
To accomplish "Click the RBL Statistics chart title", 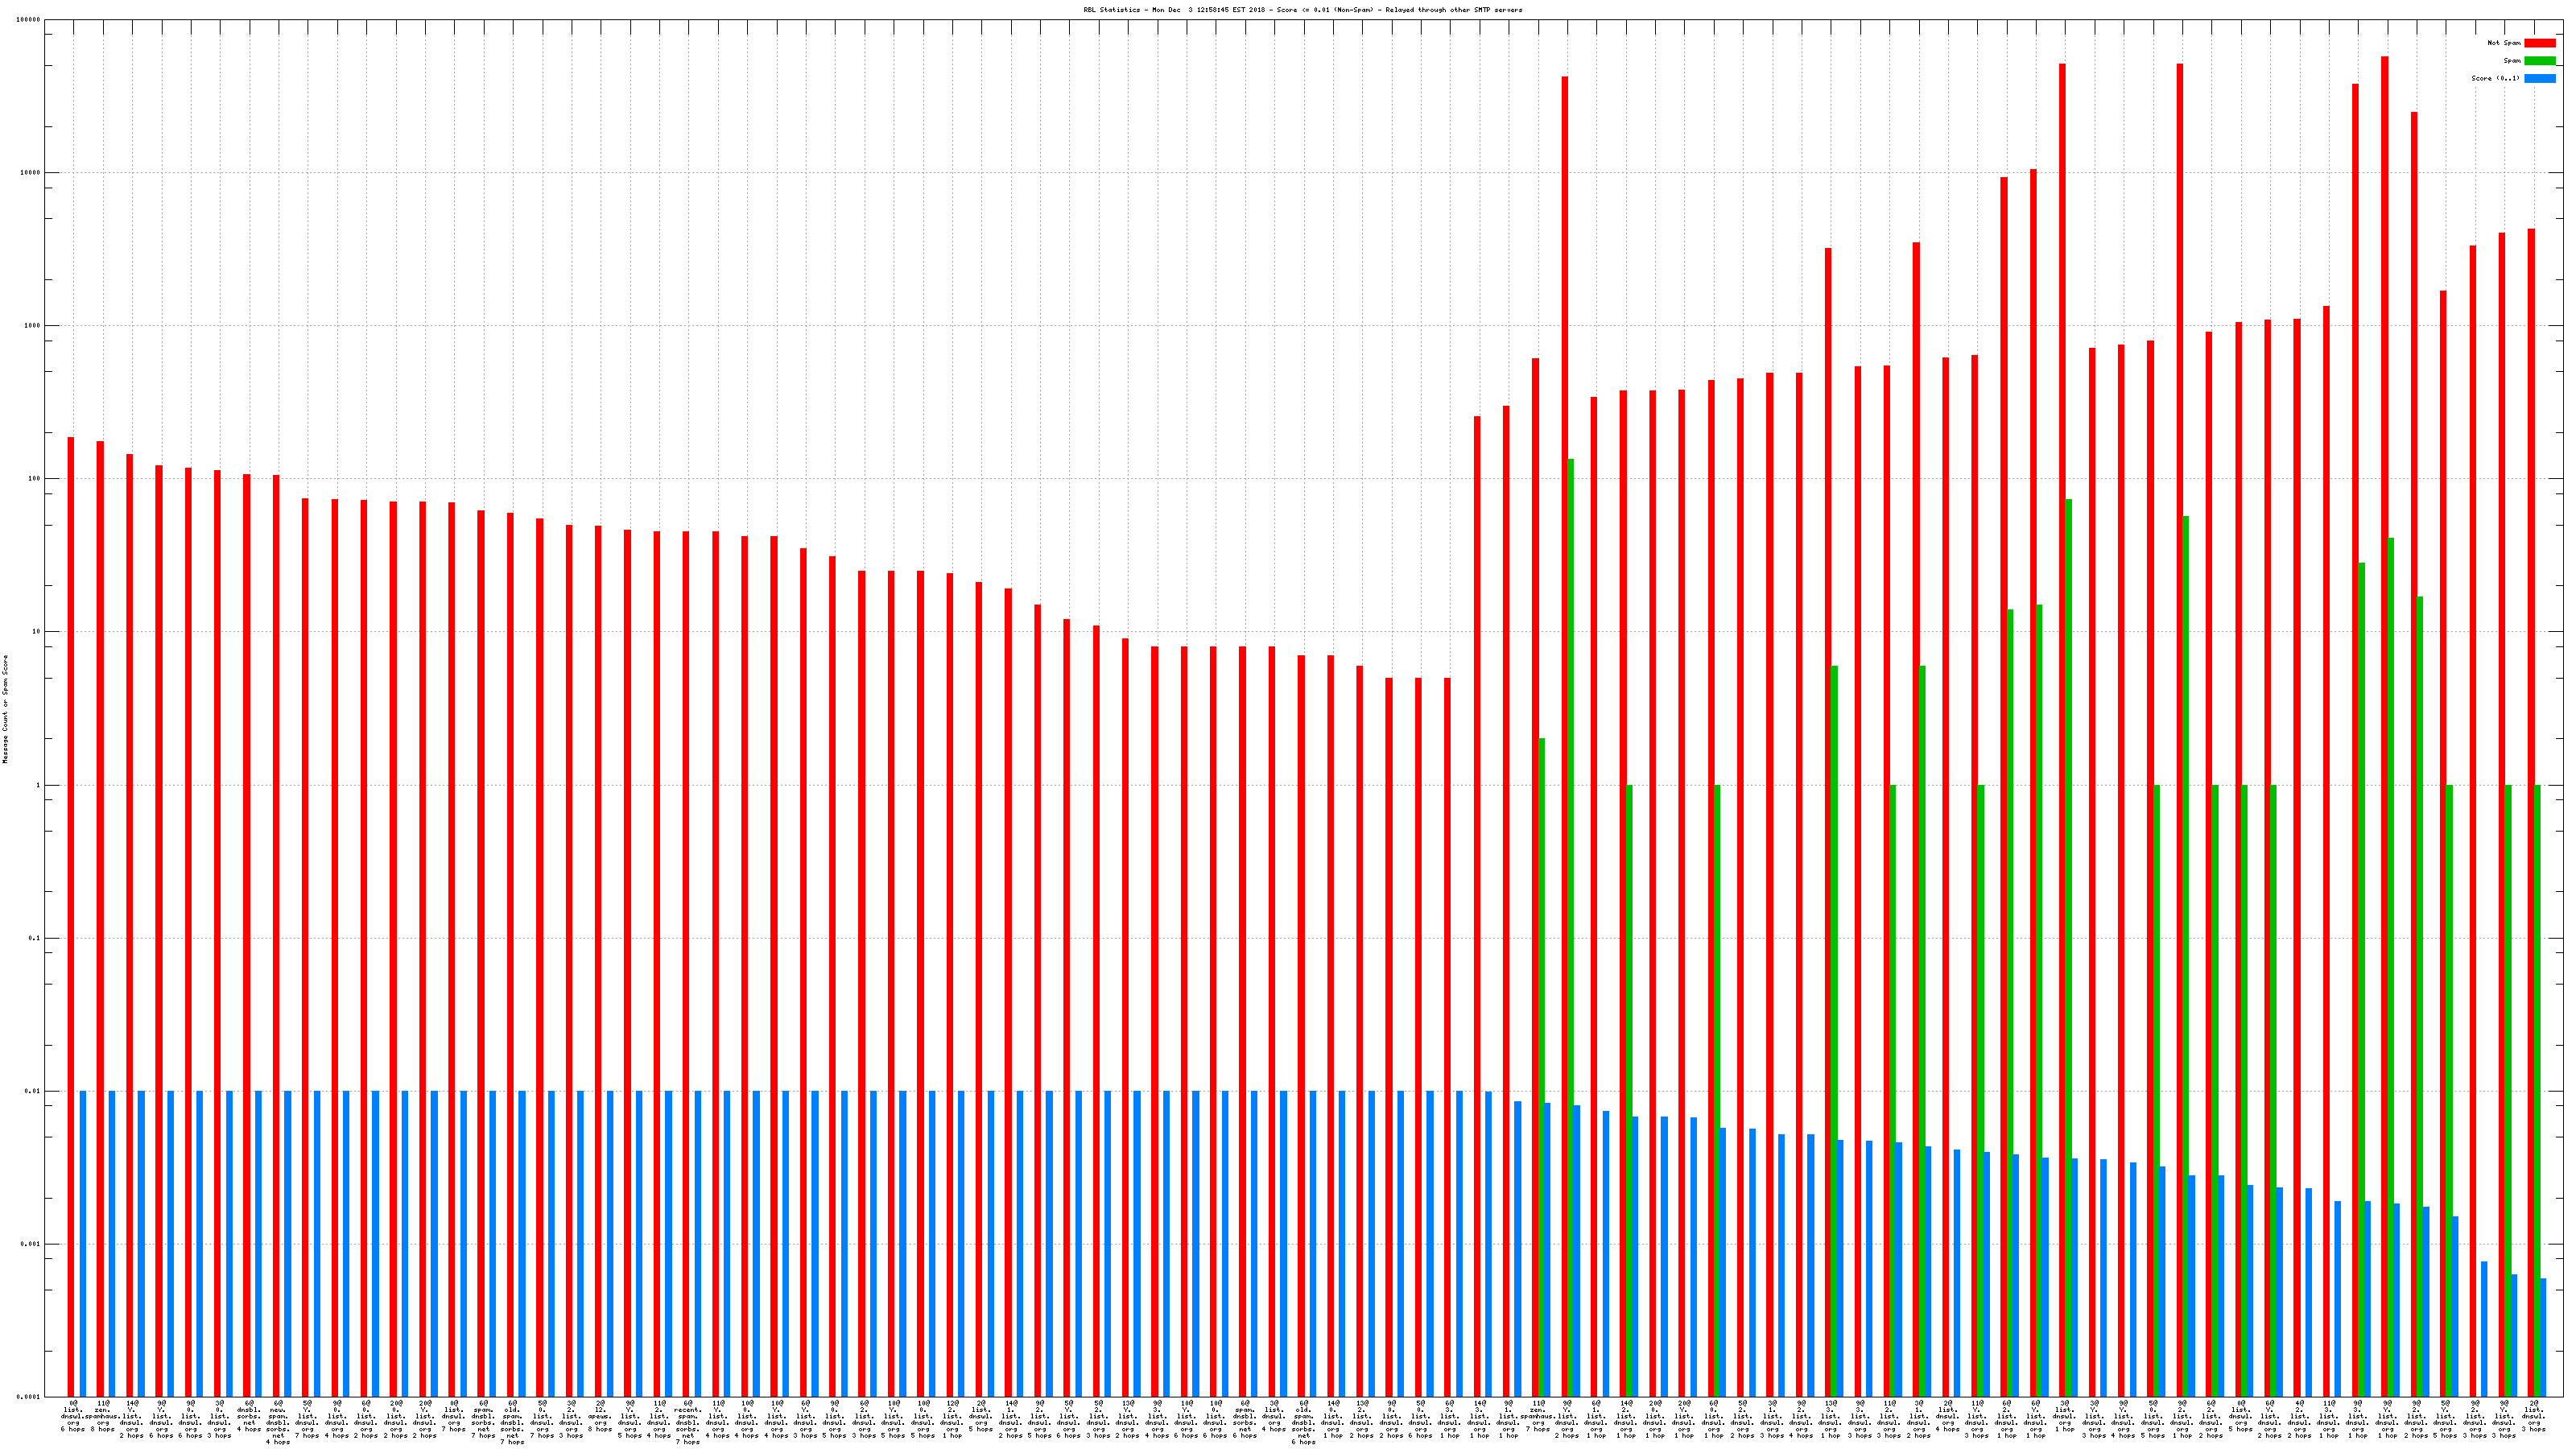I will [1302, 10].
